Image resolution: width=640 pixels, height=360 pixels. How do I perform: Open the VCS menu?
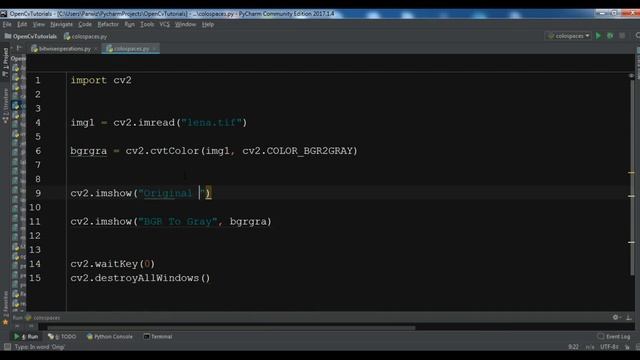coord(164,24)
